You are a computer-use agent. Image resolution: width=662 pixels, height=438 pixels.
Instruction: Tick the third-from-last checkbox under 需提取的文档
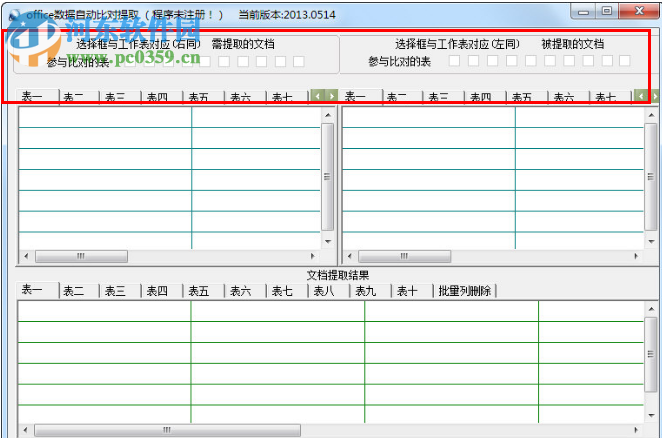click(x=261, y=62)
